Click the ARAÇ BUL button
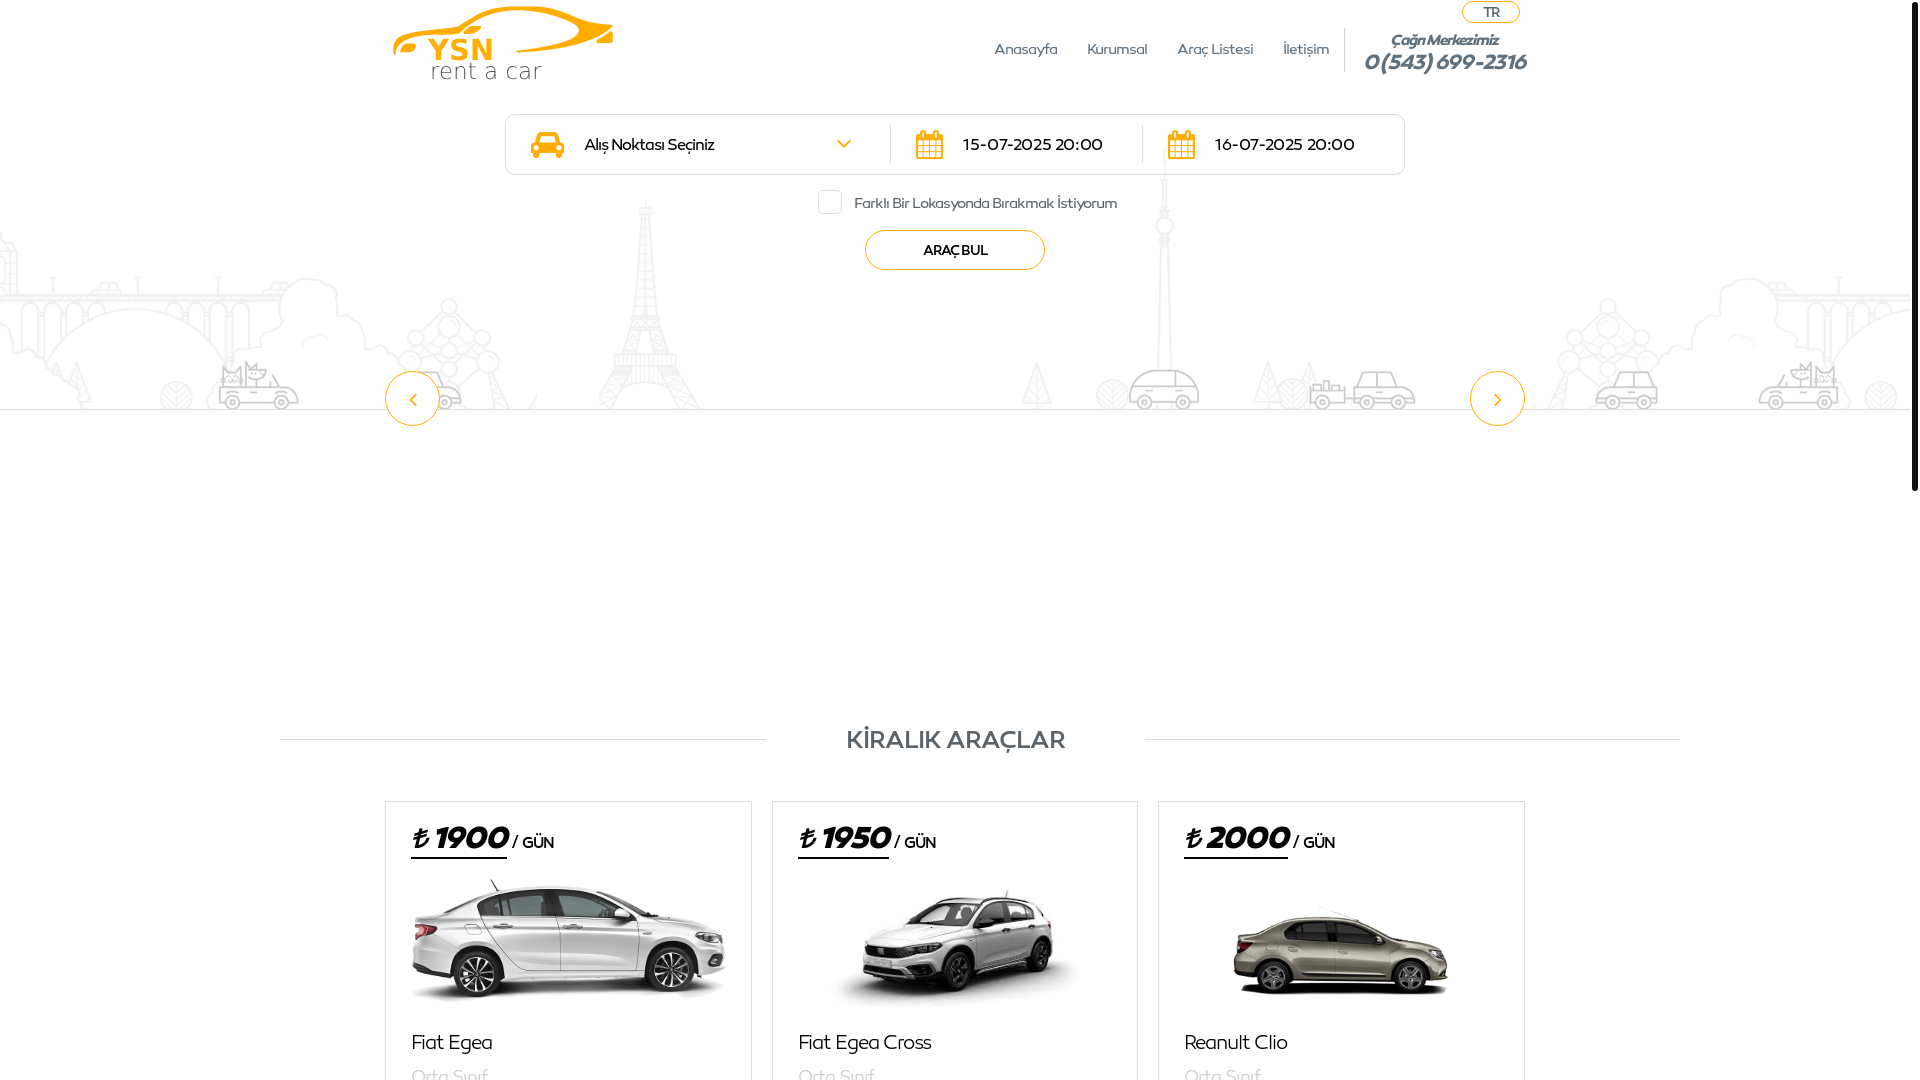Screen dimensions: 1920x1080 tap(955, 250)
